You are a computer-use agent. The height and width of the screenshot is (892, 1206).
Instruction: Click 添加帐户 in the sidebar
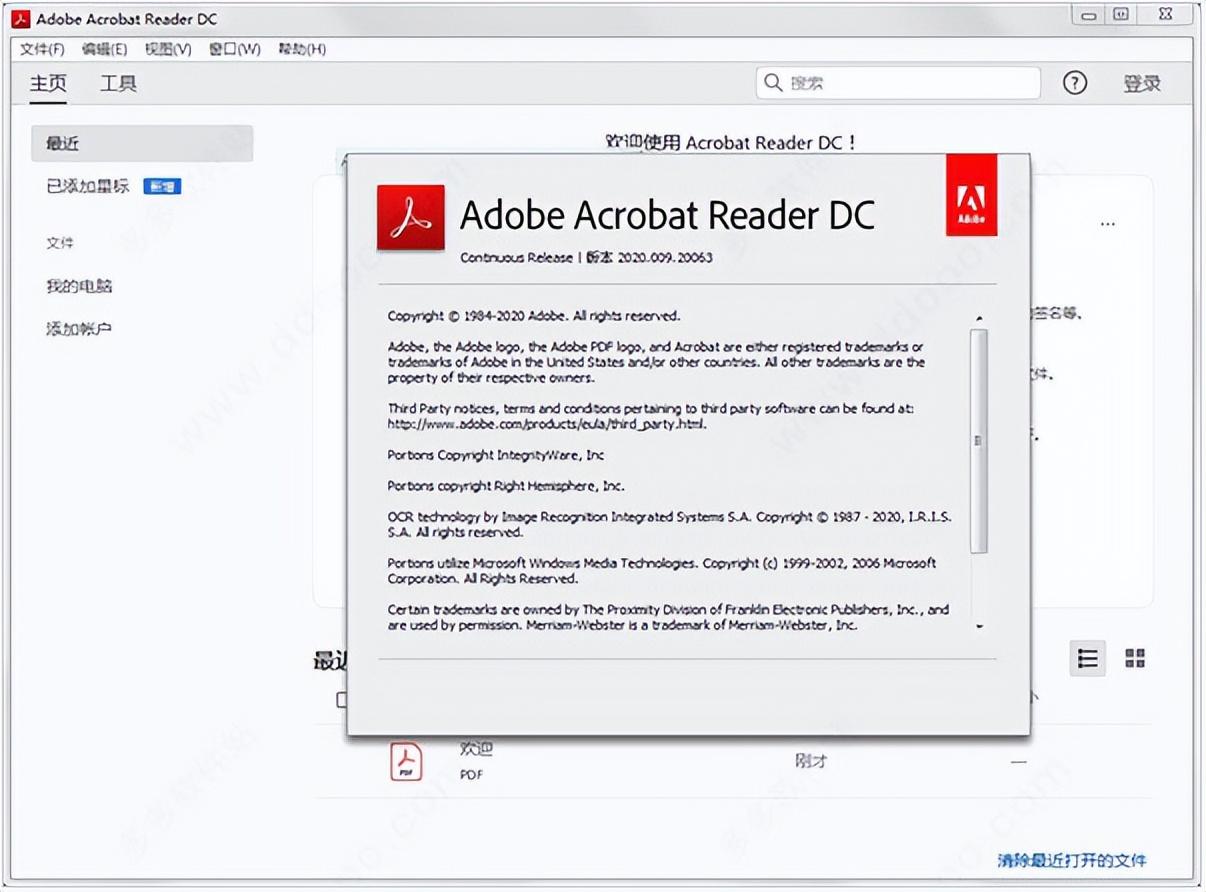tap(79, 329)
